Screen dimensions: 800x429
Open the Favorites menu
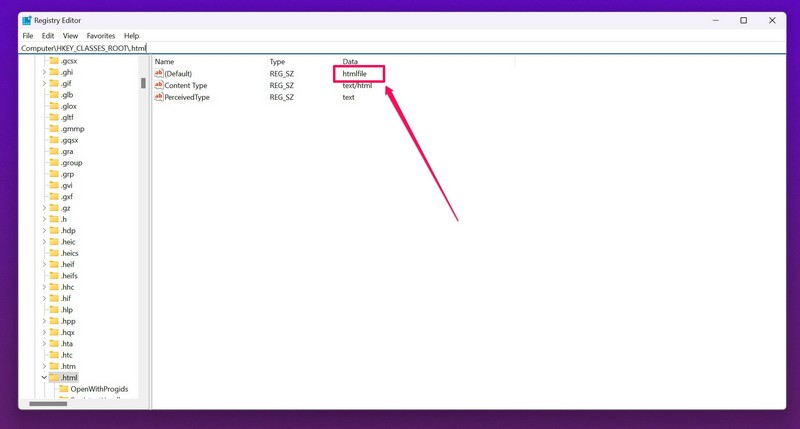coord(101,36)
